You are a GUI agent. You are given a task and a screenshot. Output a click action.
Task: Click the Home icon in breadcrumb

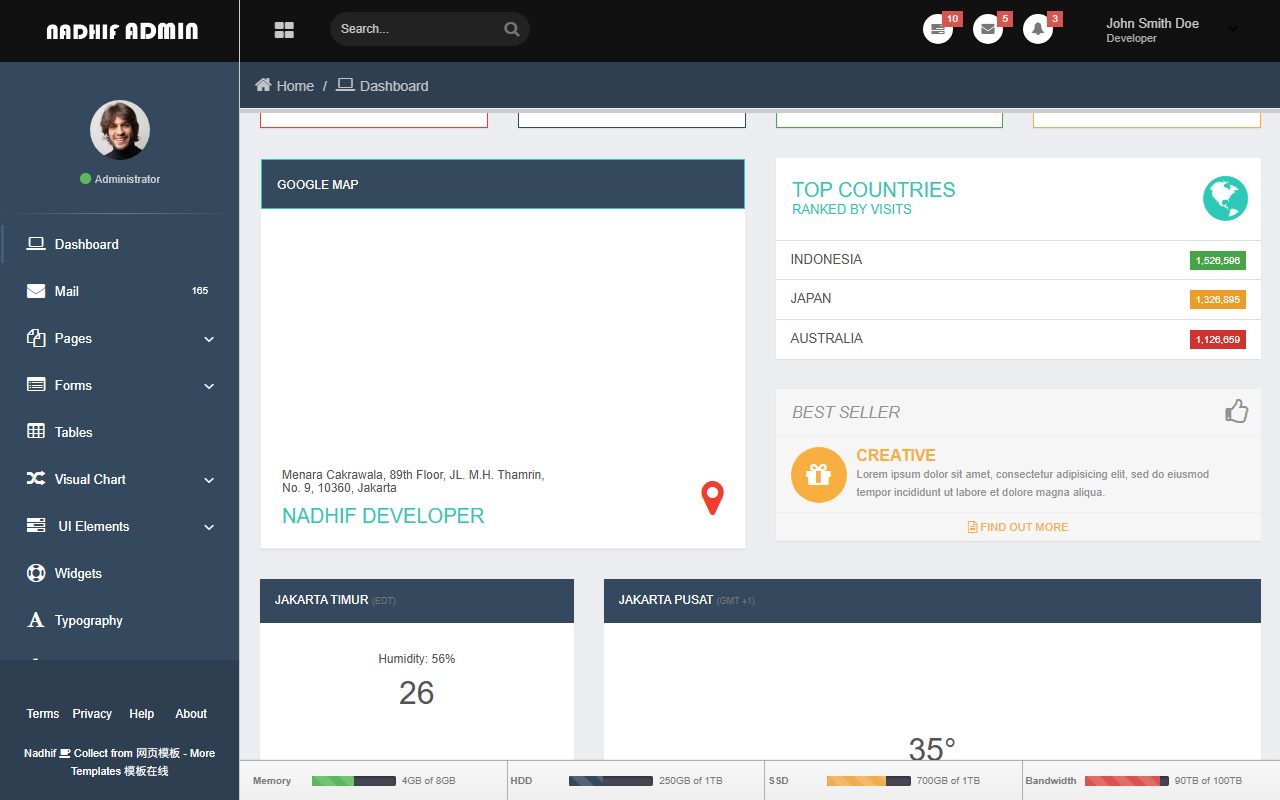pyautogui.click(x=263, y=85)
